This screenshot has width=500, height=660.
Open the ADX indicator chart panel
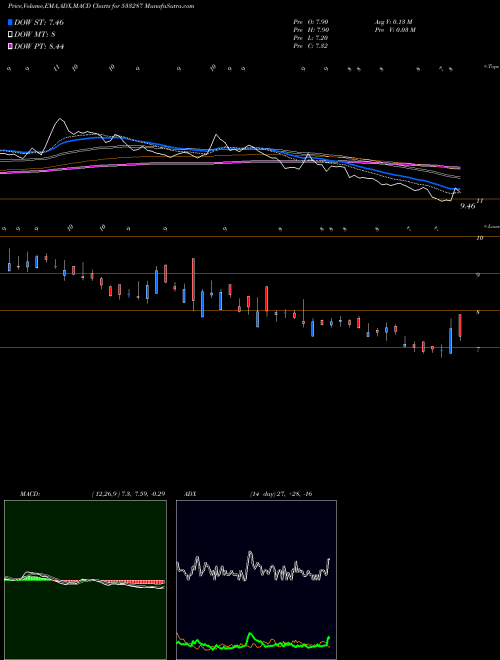256,580
